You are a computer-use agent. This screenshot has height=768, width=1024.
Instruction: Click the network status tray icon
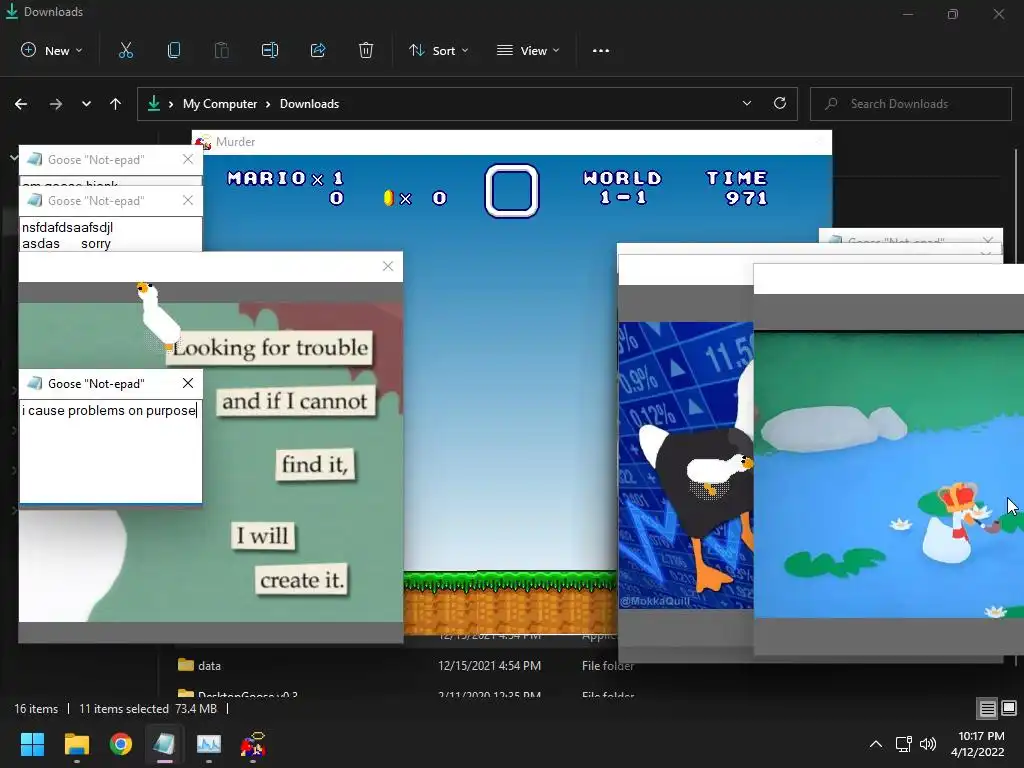point(903,744)
